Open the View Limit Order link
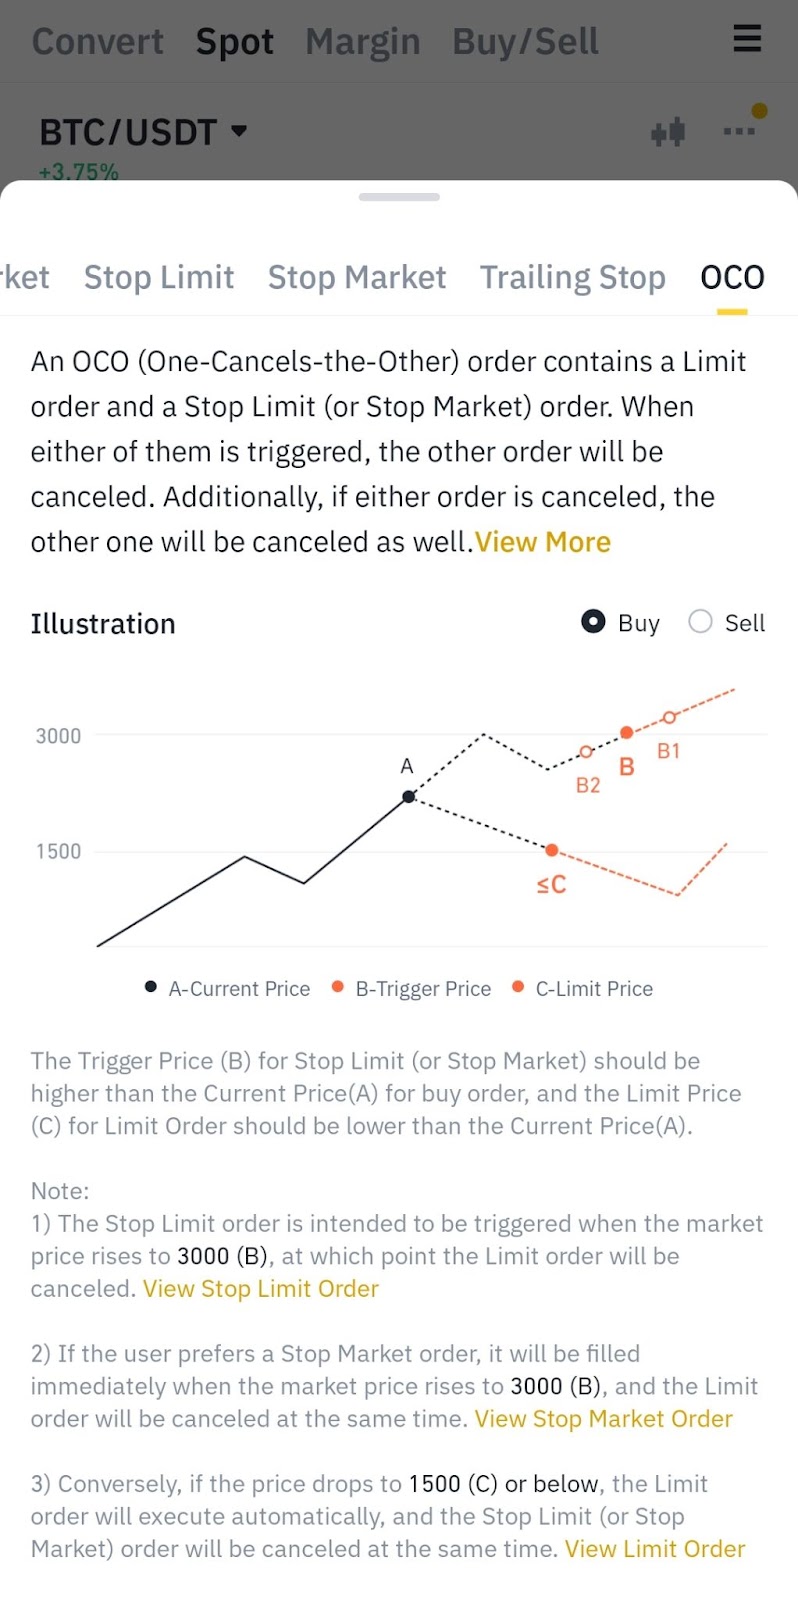 [x=655, y=1548]
